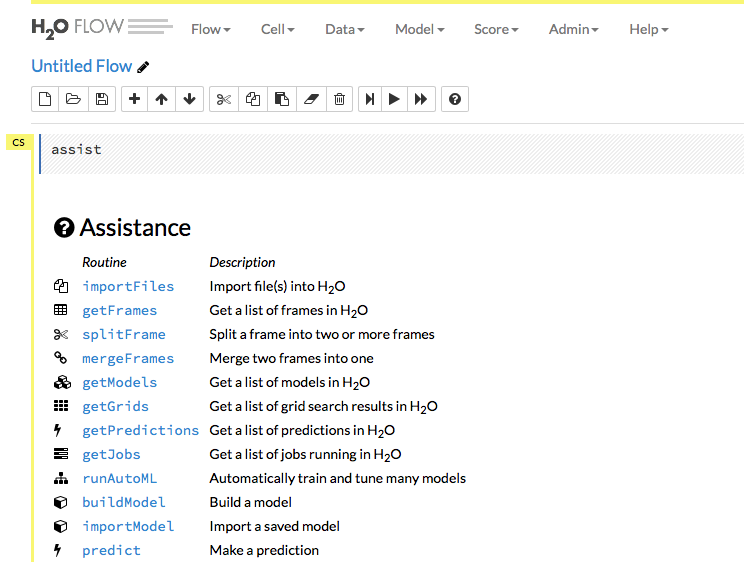Run the cell with the play icon
Screen dimensions: 744x583
[394, 99]
